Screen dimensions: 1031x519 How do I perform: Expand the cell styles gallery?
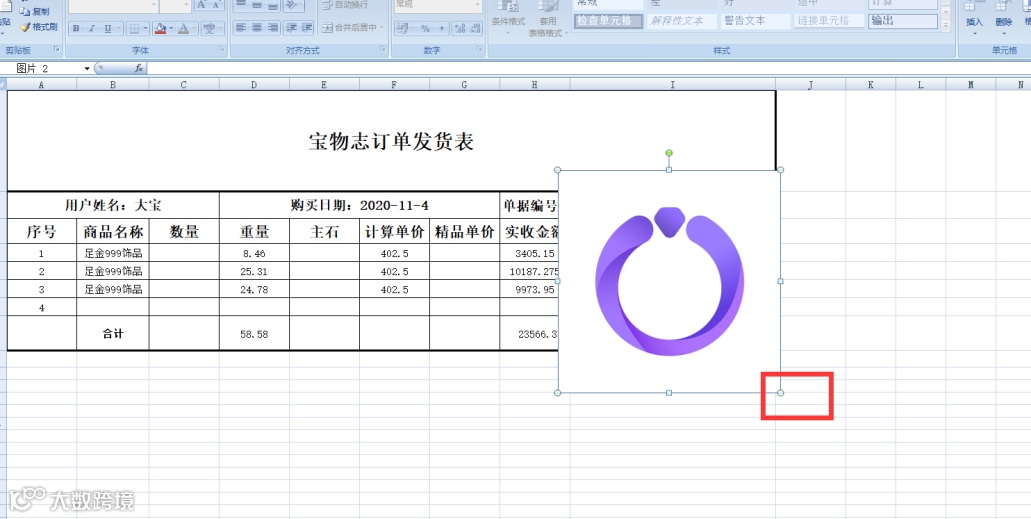[x=946, y=26]
